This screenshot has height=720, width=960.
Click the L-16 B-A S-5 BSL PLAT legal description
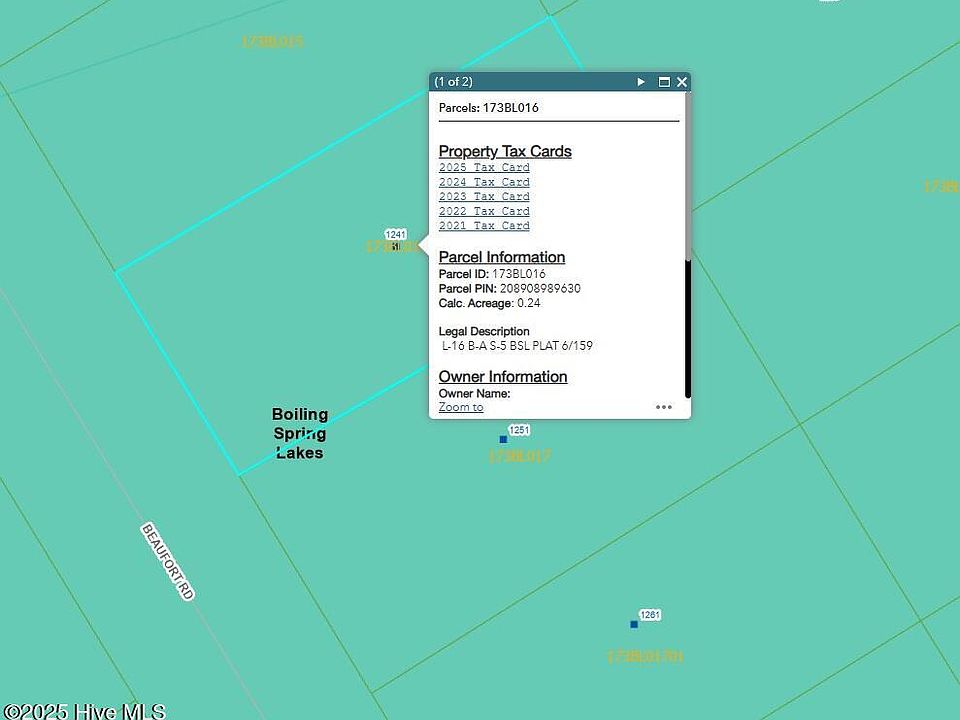pos(517,345)
